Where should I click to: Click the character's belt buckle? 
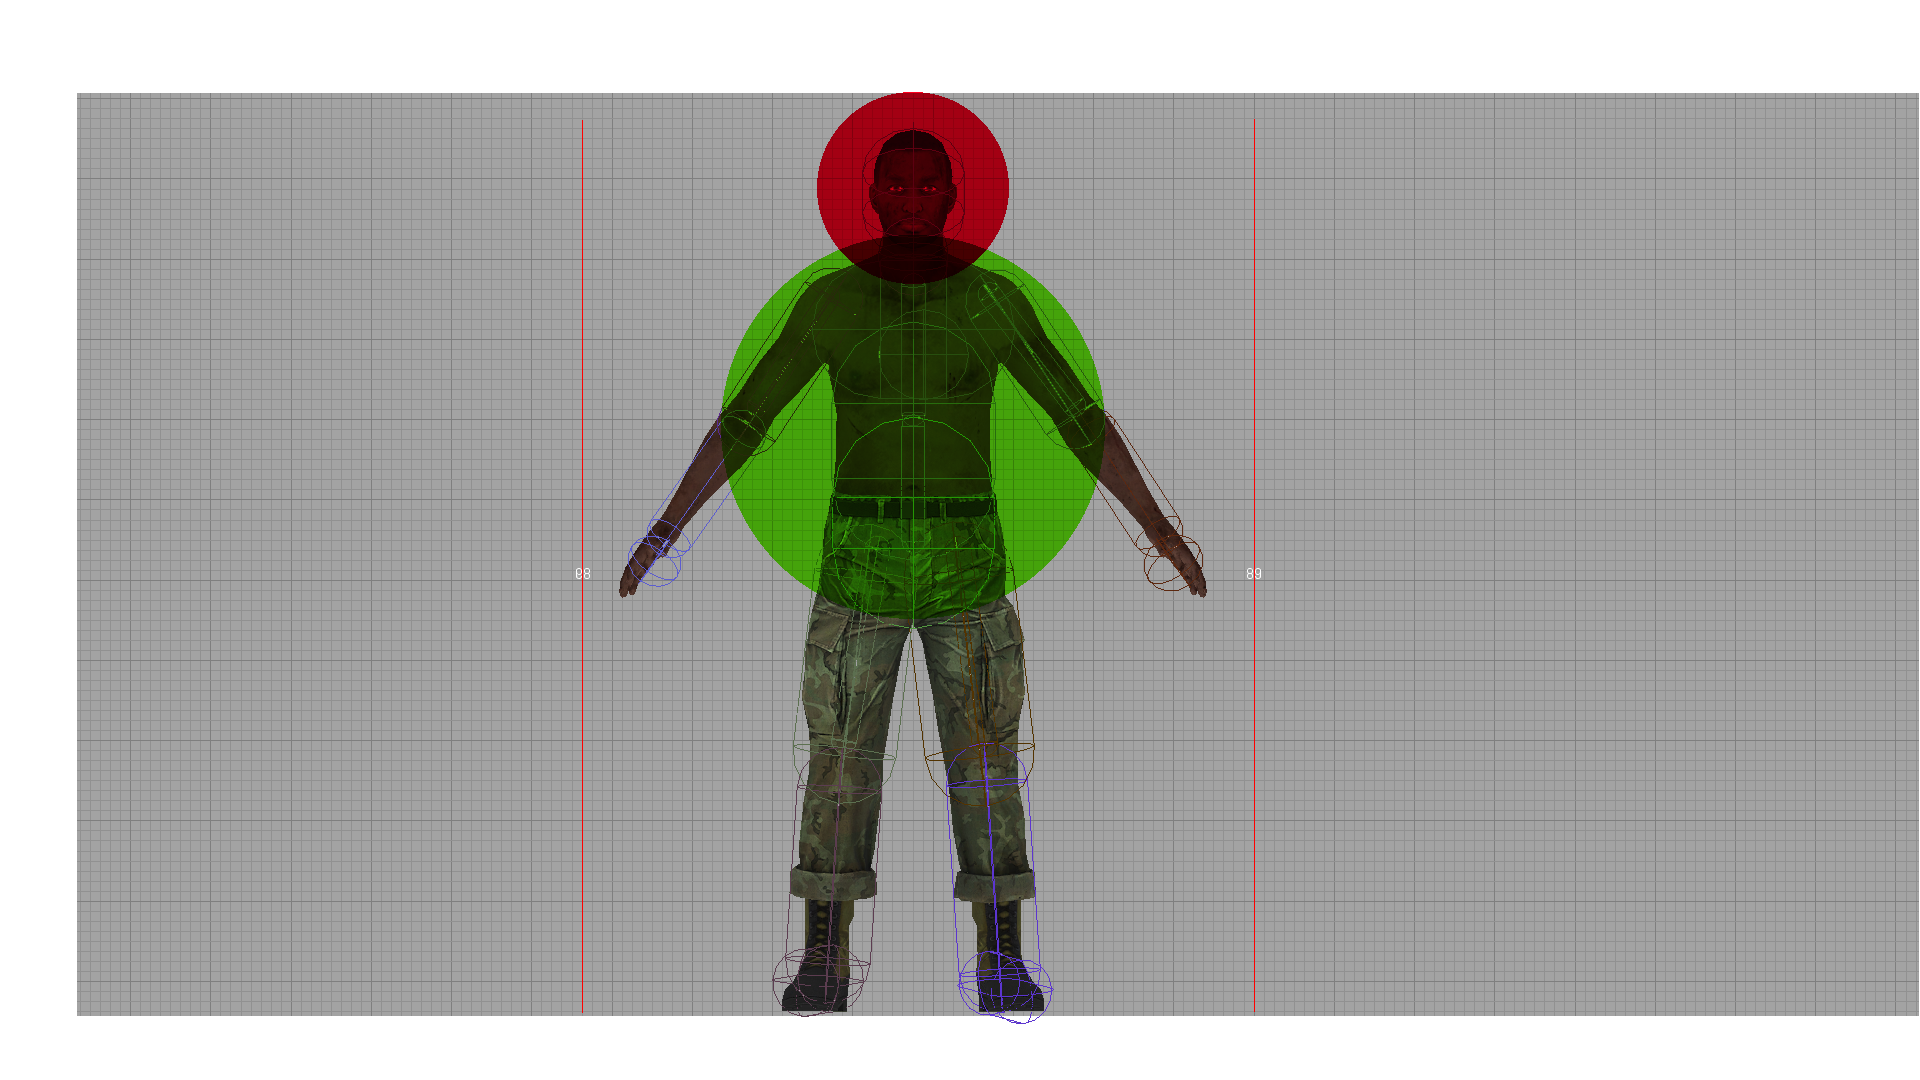point(914,508)
